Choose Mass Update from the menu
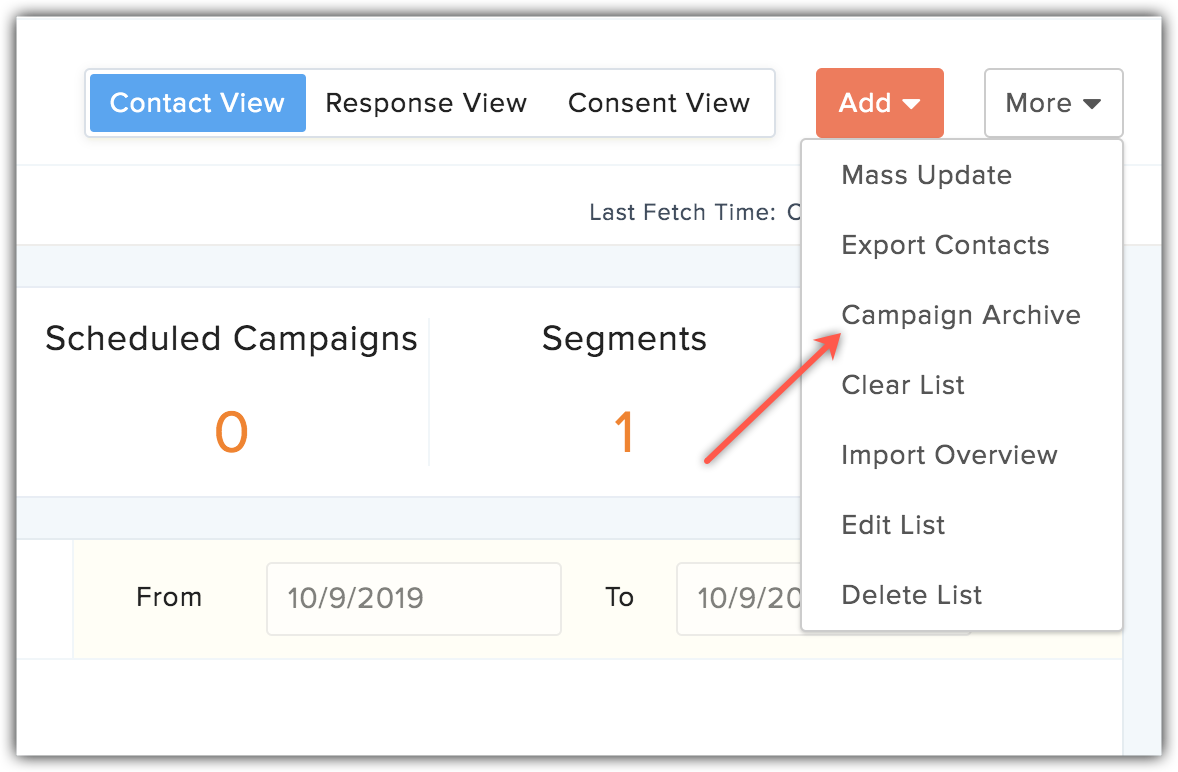Image resolution: width=1178 pixels, height=772 pixels. click(926, 175)
